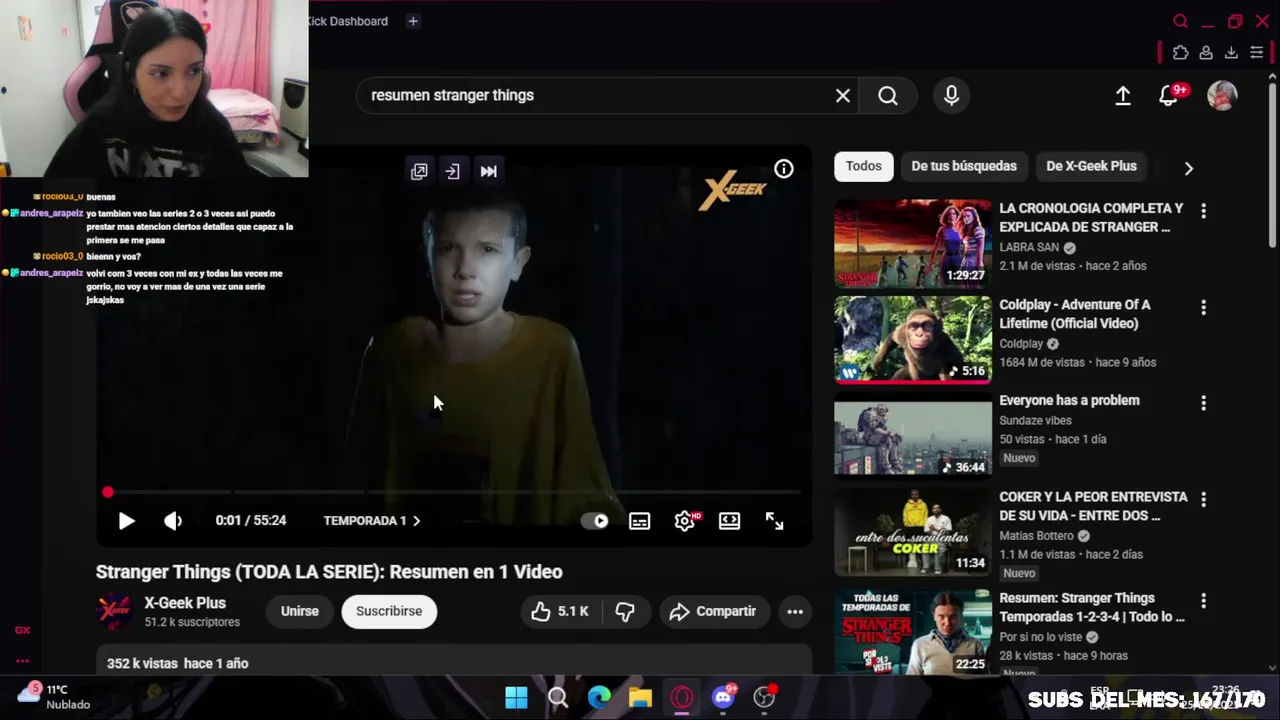1280x720 pixels.
Task: Open options menu for Resumen Temporadas video
Action: 1203,601
